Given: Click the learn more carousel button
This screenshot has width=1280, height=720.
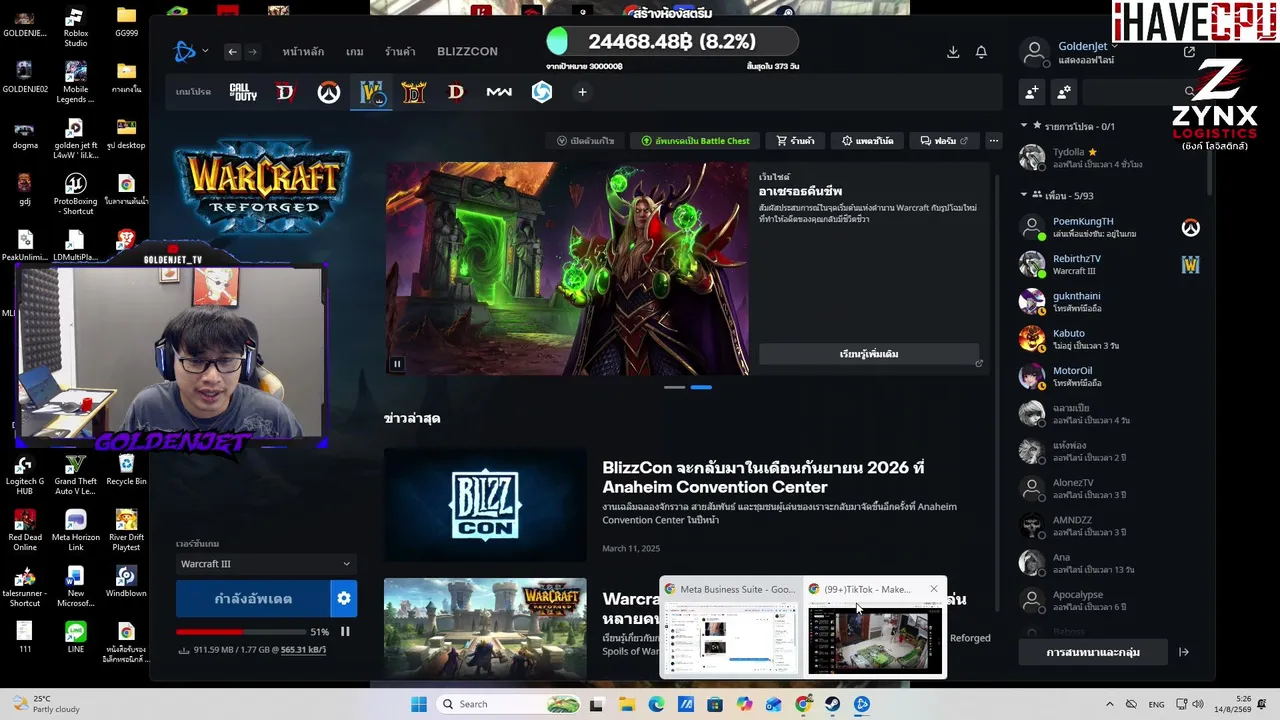Looking at the screenshot, I should (869, 354).
